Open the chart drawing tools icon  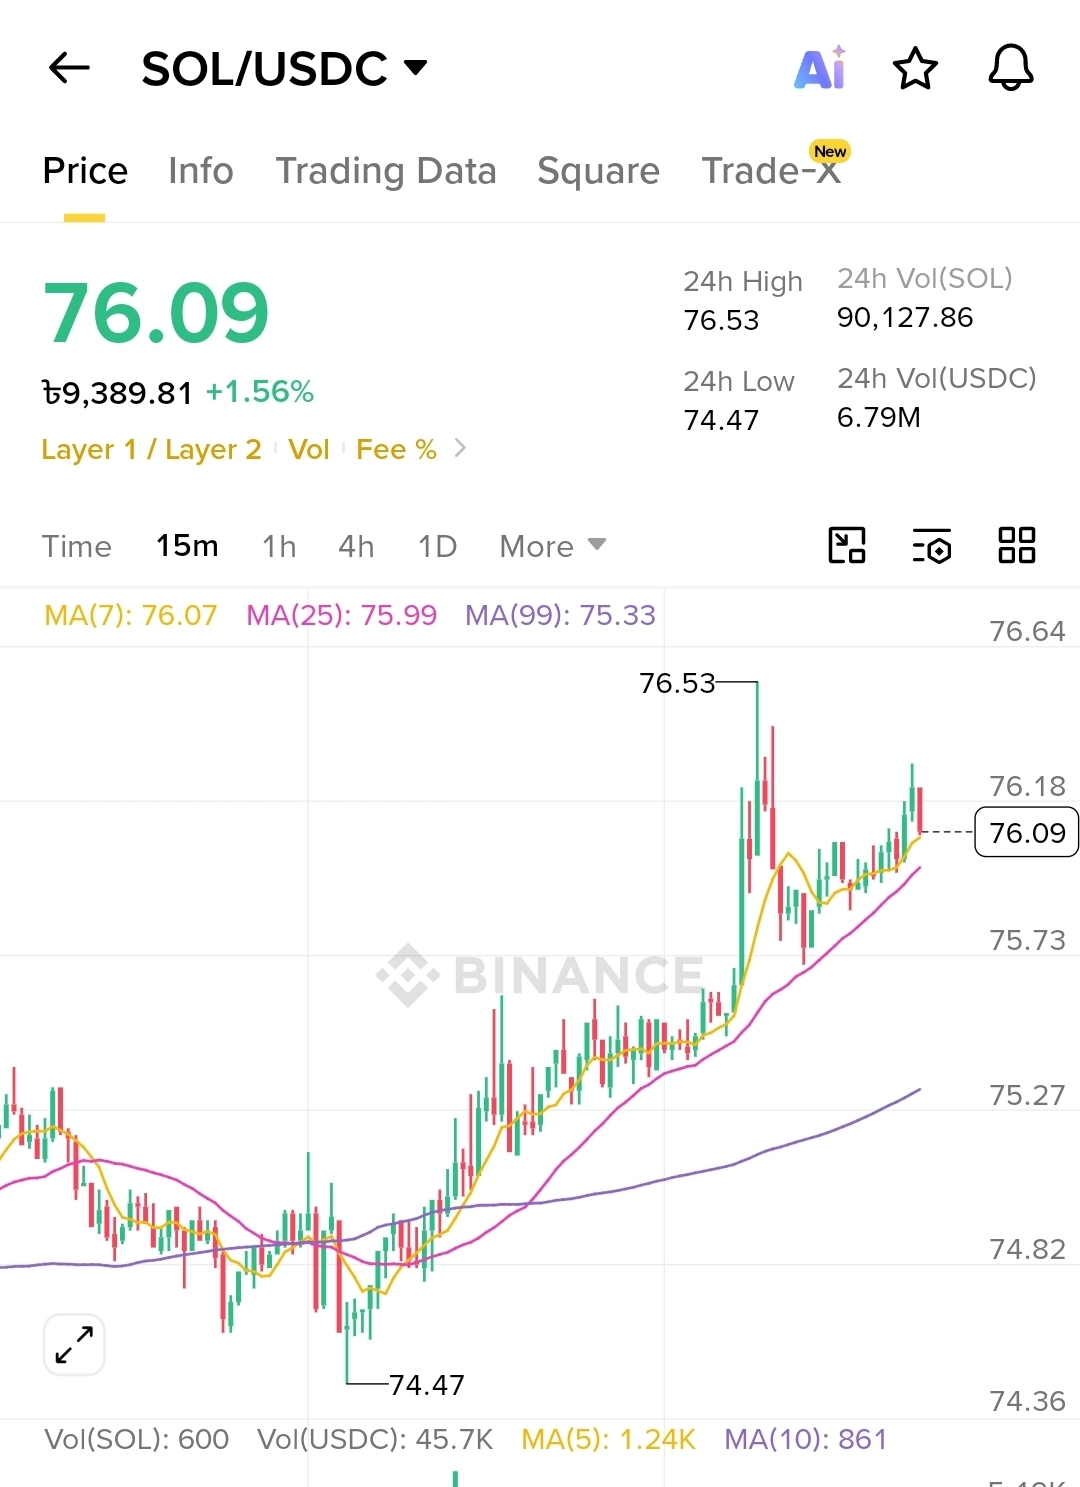tap(847, 545)
